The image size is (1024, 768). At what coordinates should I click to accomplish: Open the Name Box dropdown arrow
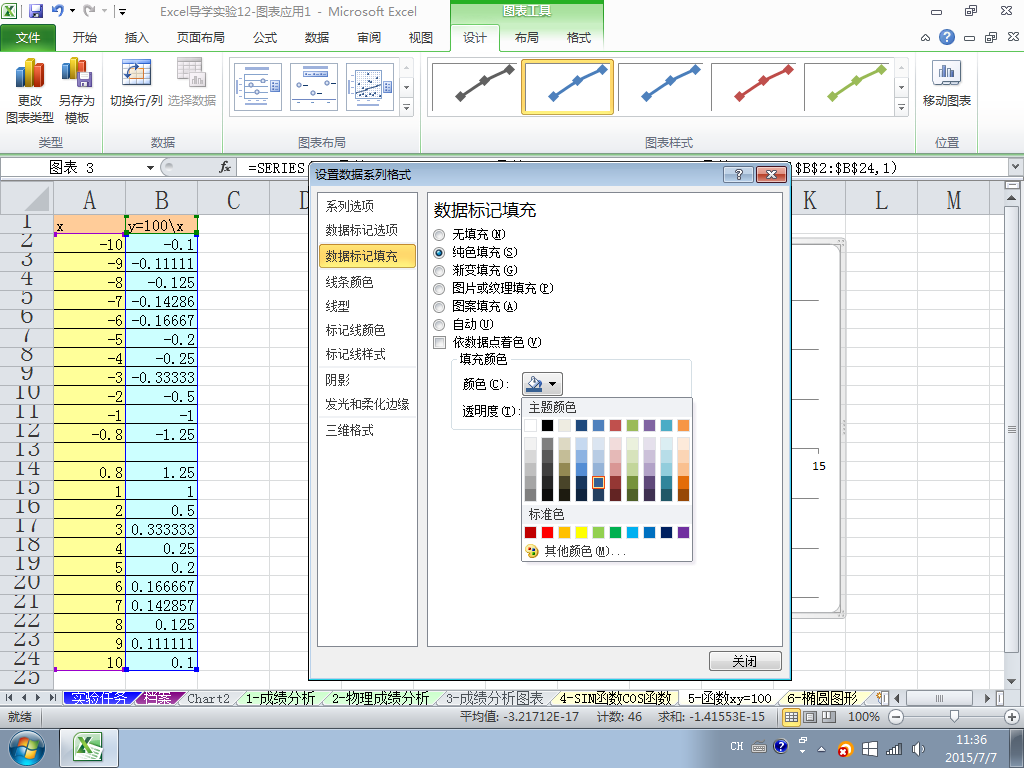[x=150, y=168]
